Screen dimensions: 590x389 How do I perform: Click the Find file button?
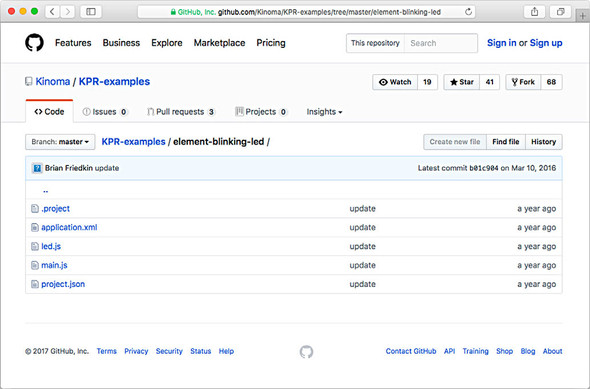[506, 142]
